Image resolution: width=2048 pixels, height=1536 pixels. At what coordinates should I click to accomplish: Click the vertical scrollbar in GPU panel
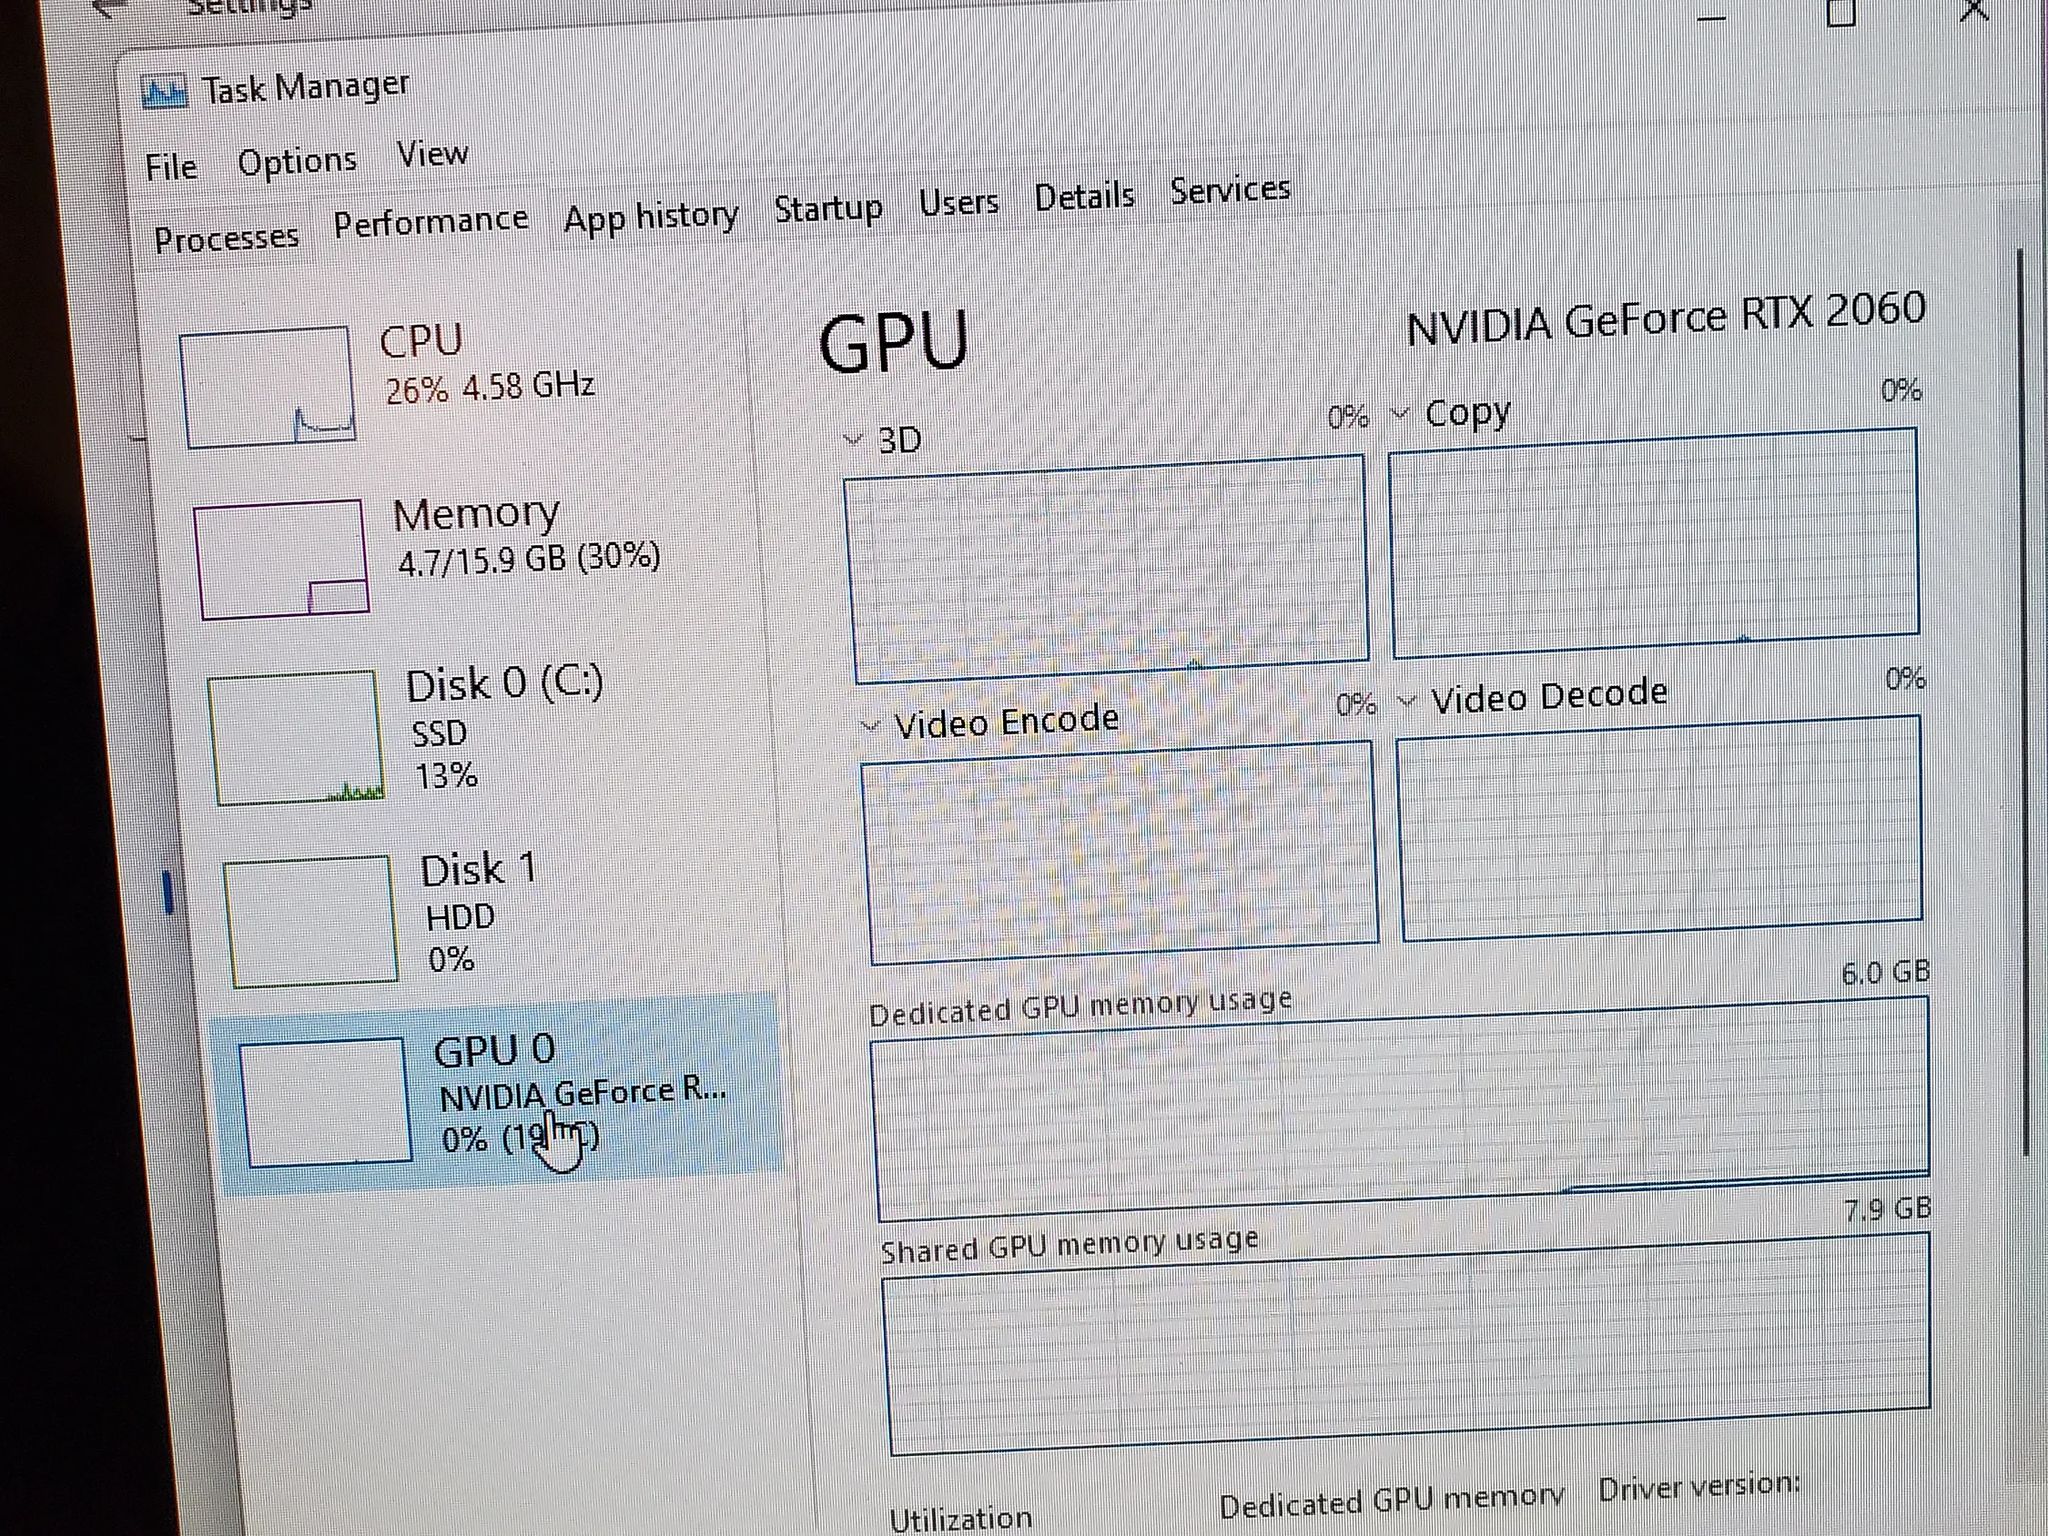2024,700
